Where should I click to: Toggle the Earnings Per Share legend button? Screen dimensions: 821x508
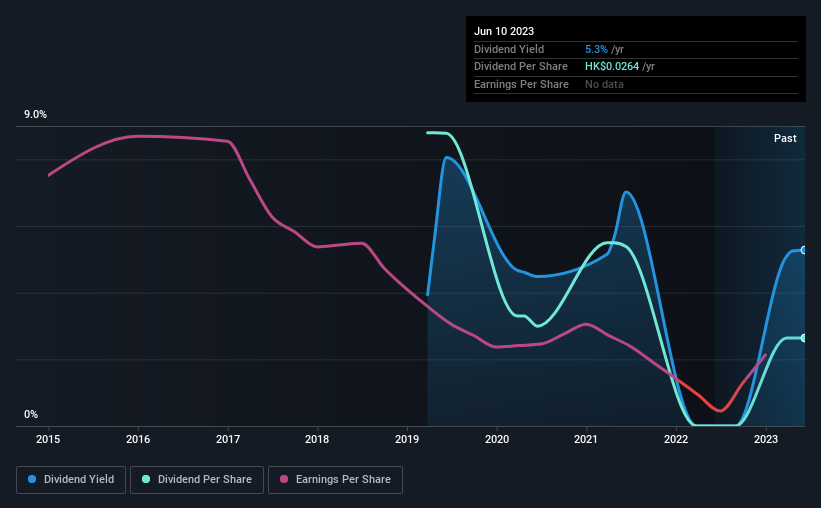(x=335, y=480)
